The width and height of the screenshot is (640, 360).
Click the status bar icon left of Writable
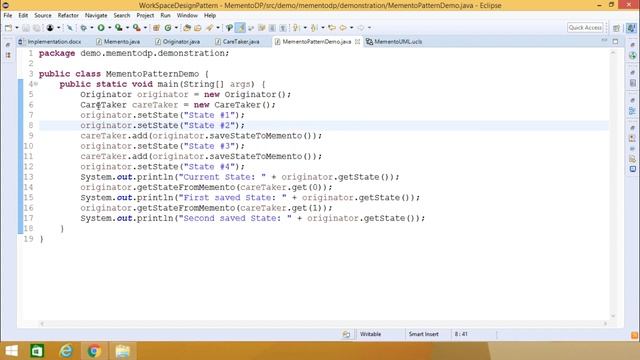click(x=346, y=334)
